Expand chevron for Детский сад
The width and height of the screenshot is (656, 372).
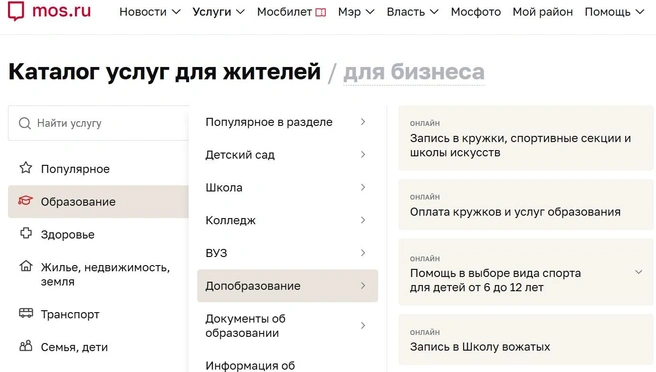(363, 154)
